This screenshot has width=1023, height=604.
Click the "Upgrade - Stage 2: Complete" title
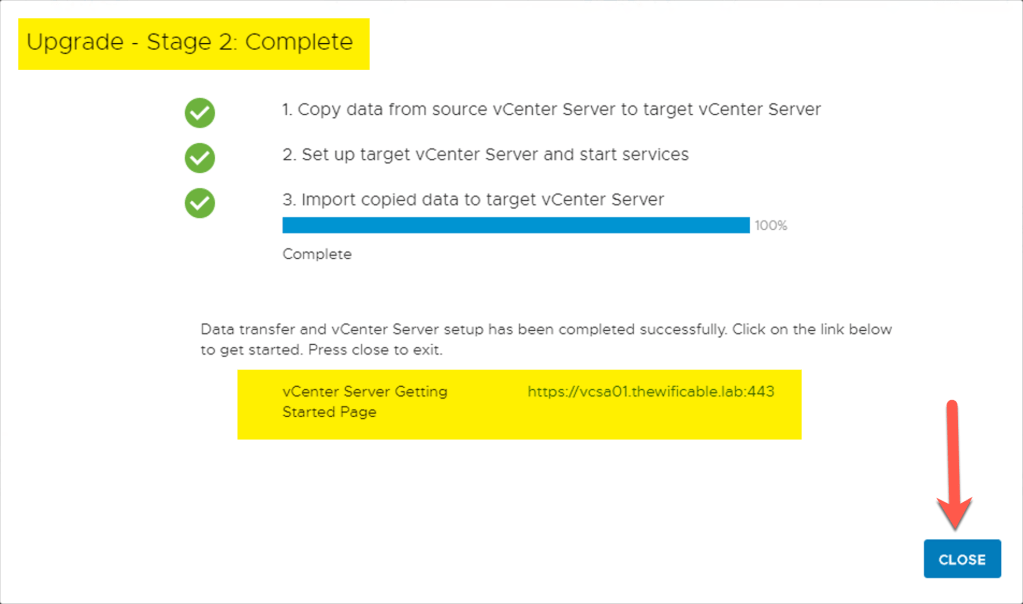[190, 42]
